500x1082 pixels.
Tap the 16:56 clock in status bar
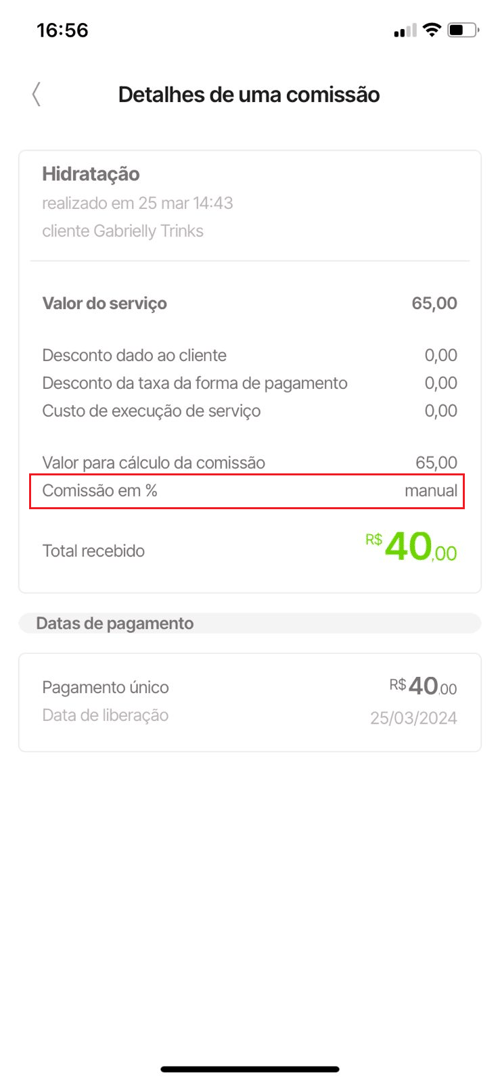pyautogui.click(x=62, y=30)
